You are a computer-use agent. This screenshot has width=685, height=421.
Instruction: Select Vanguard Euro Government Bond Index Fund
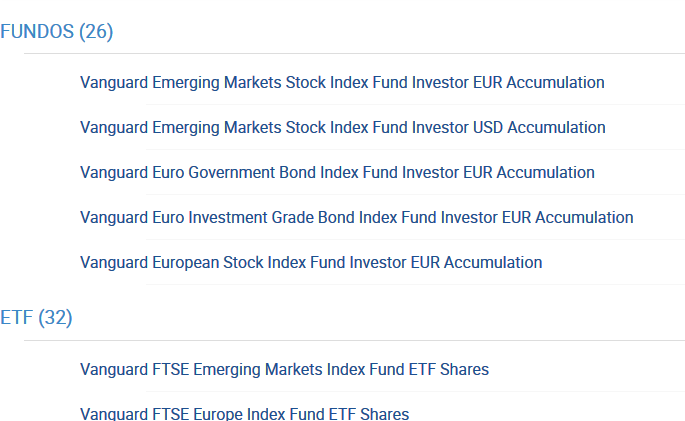337,173
